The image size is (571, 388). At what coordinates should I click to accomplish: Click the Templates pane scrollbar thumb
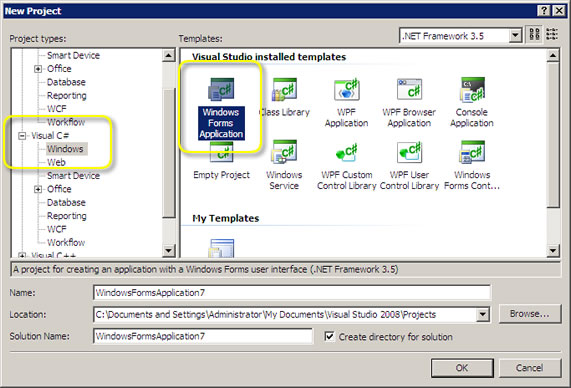[x=553, y=135]
